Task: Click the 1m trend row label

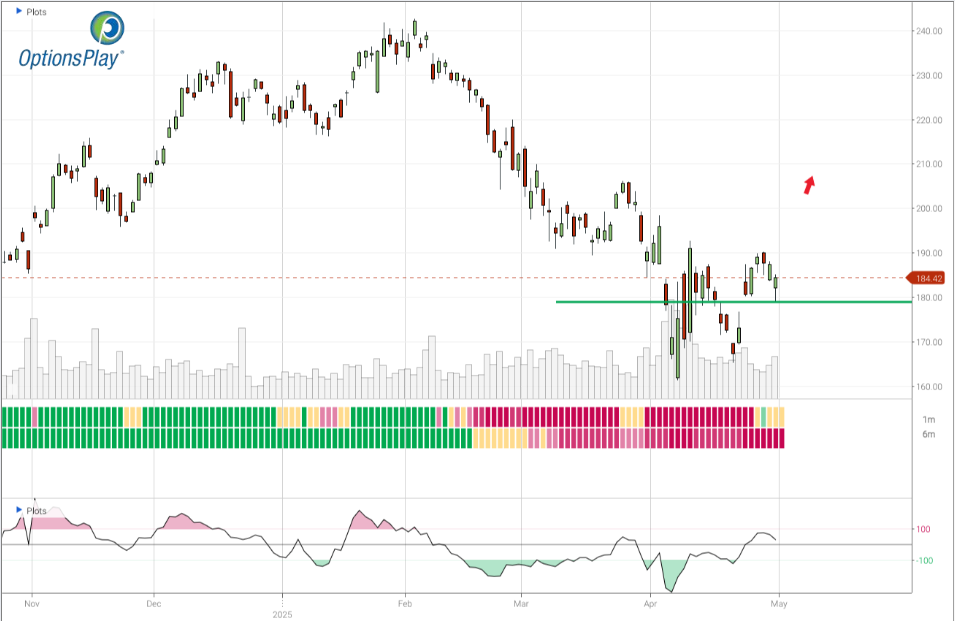Action: pos(928,419)
